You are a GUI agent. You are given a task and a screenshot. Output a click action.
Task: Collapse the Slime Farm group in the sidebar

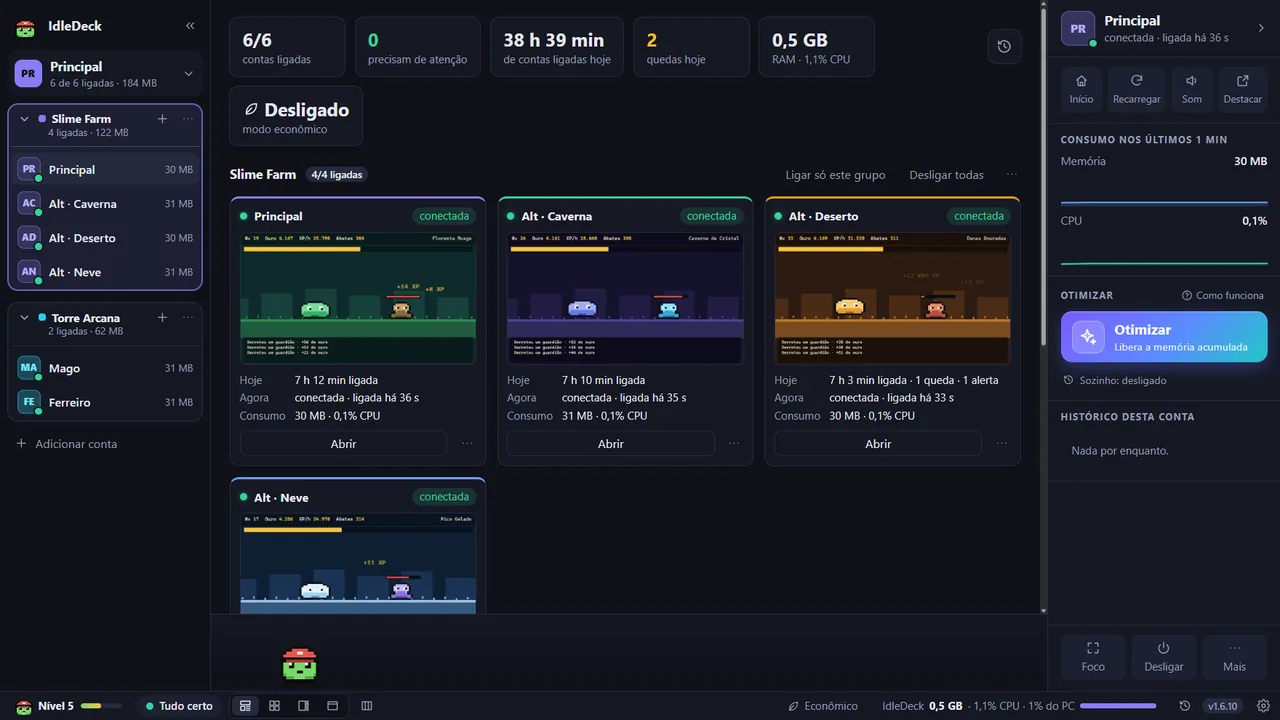point(25,119)
